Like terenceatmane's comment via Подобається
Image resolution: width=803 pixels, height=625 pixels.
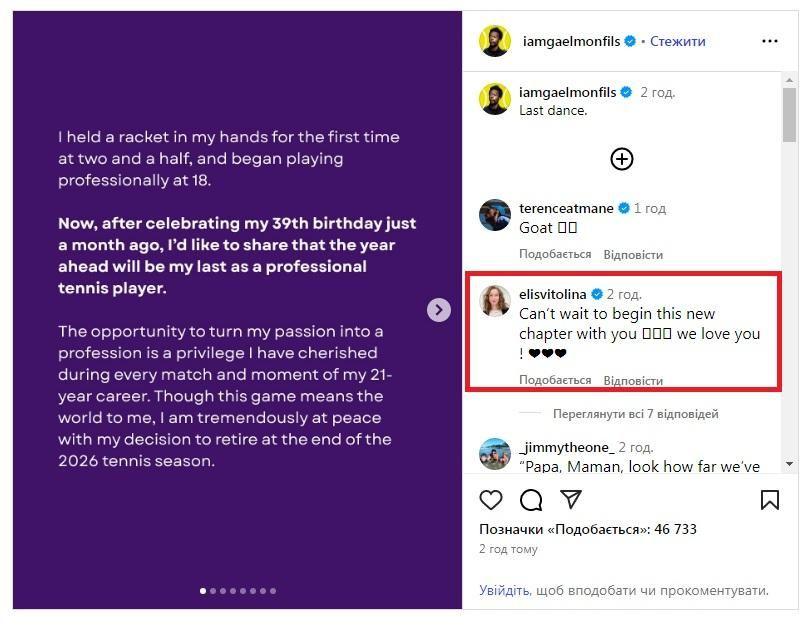pyautogui.click(x=555, y=254)
